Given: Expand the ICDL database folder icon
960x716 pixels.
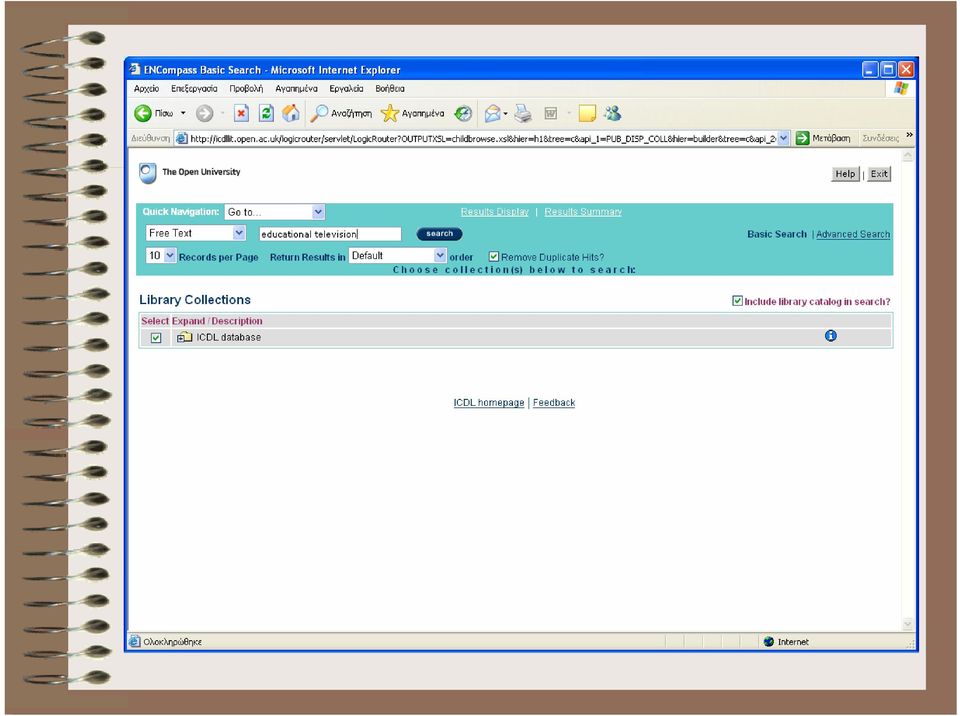Looking at the screenshot, I should [x=184, y=337].
